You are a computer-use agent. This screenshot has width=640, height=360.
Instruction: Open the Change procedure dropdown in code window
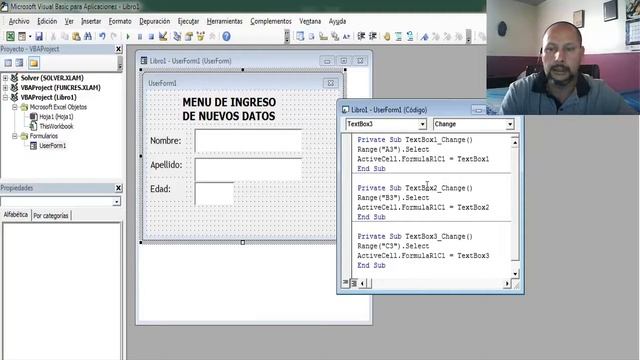coord(510,124)
